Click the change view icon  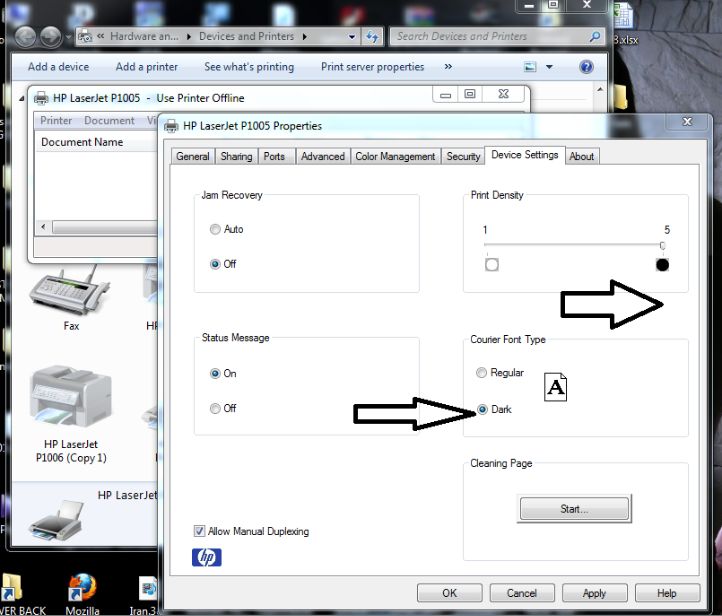(530, 67)
